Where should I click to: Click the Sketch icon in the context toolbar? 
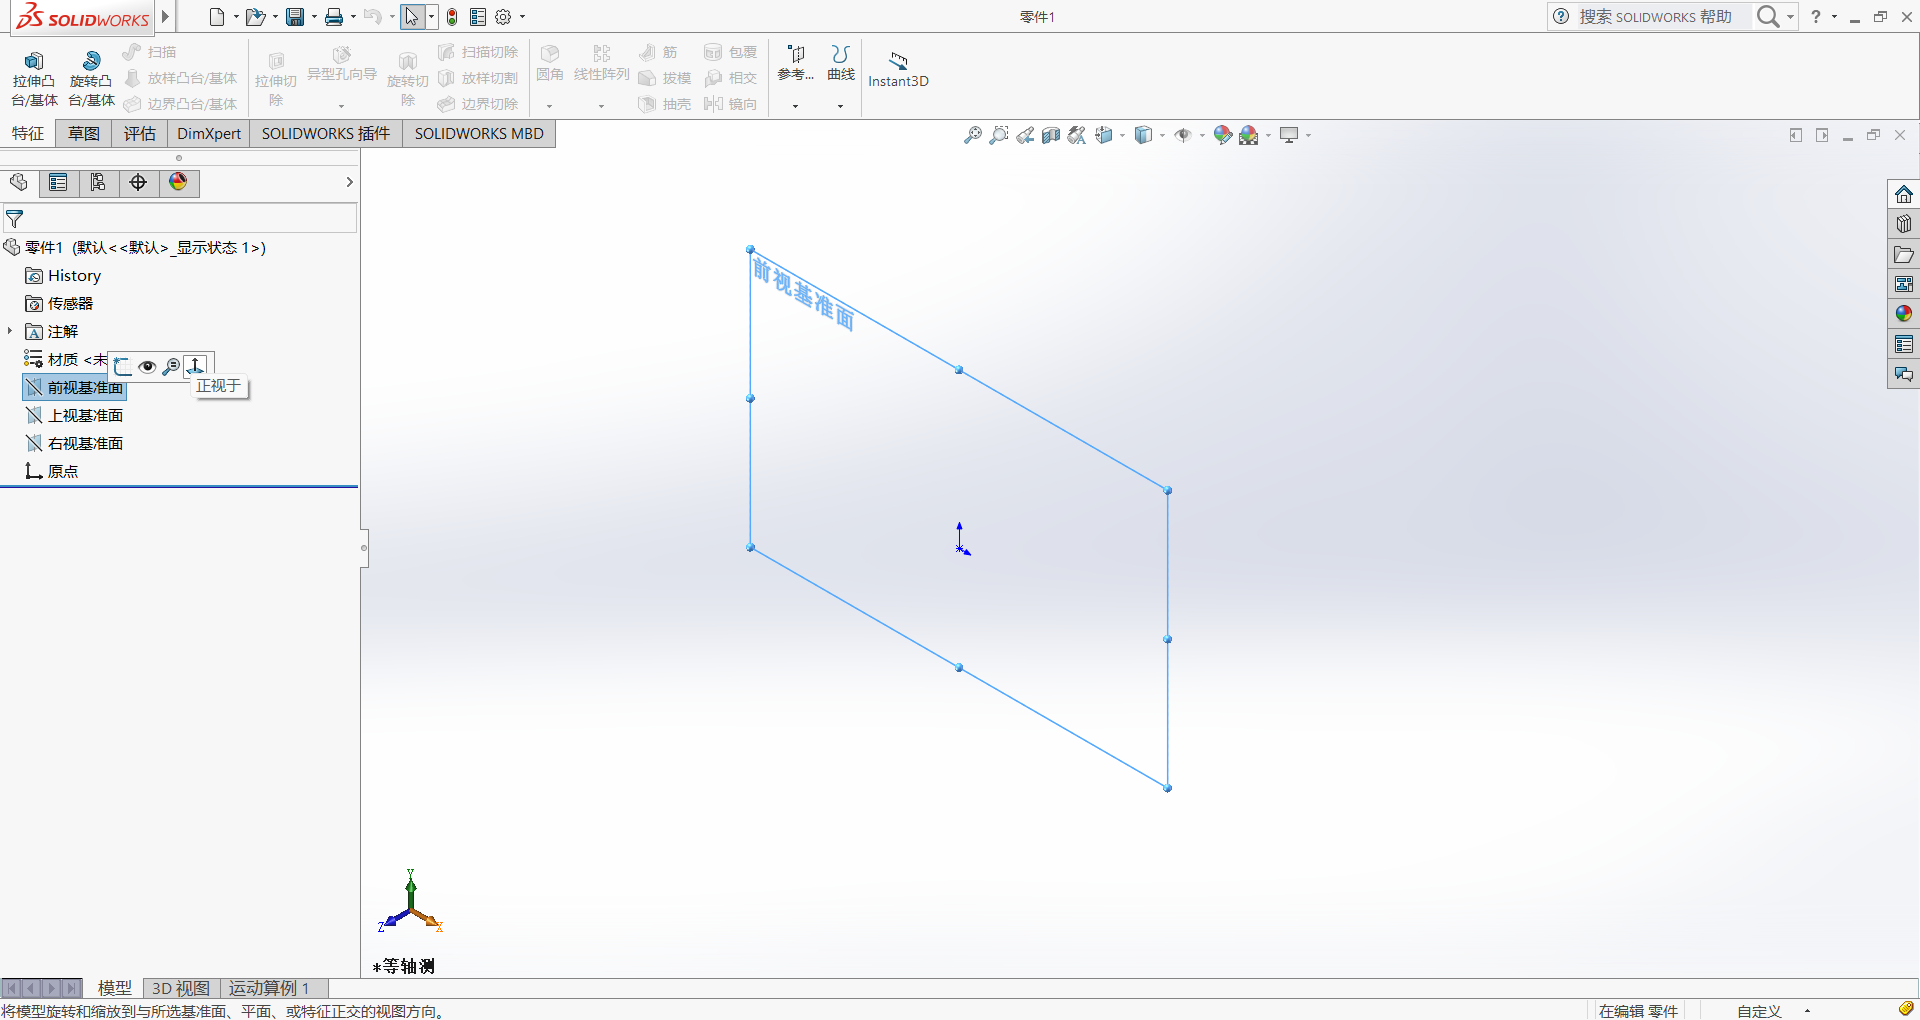click(122, 367)
